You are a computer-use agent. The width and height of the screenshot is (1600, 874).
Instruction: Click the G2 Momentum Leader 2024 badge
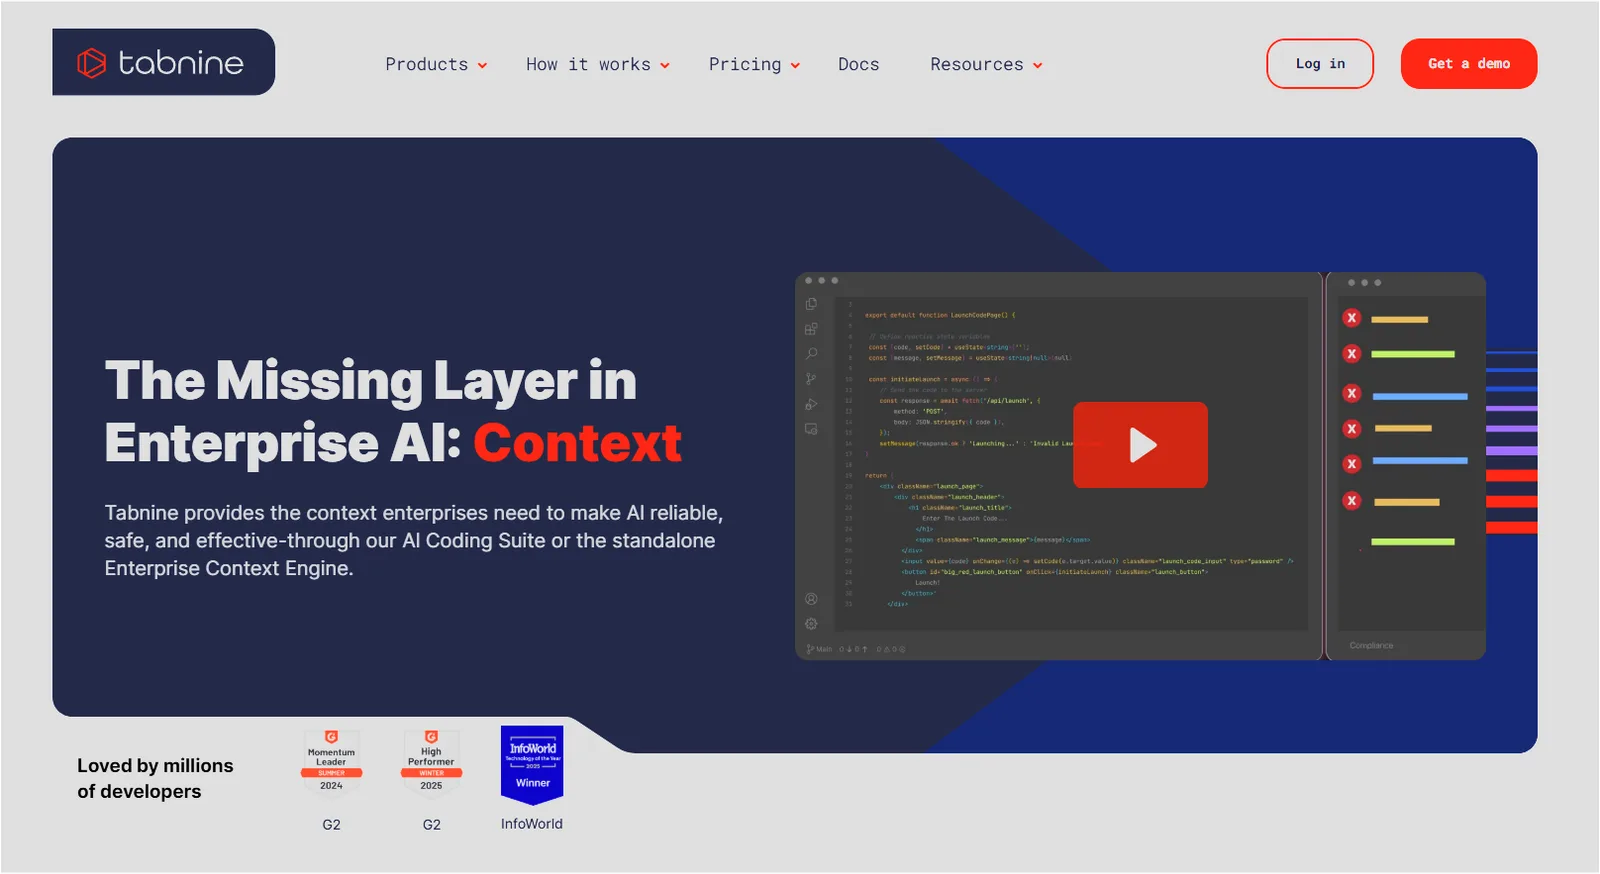click(331, 762)
